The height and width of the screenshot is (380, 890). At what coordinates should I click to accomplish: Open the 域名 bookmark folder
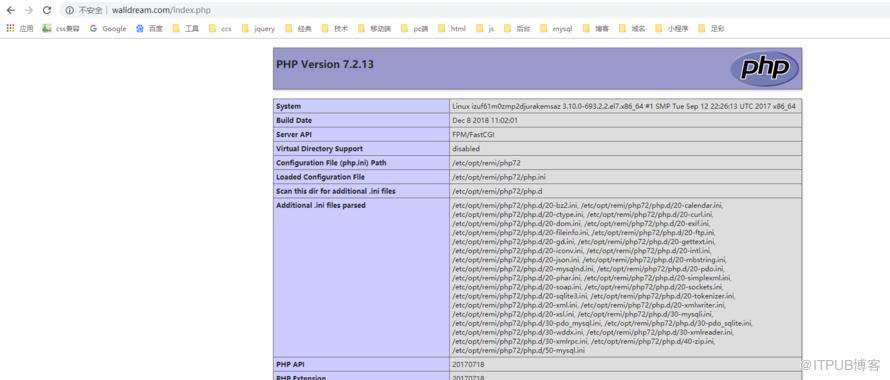point(632,28)
